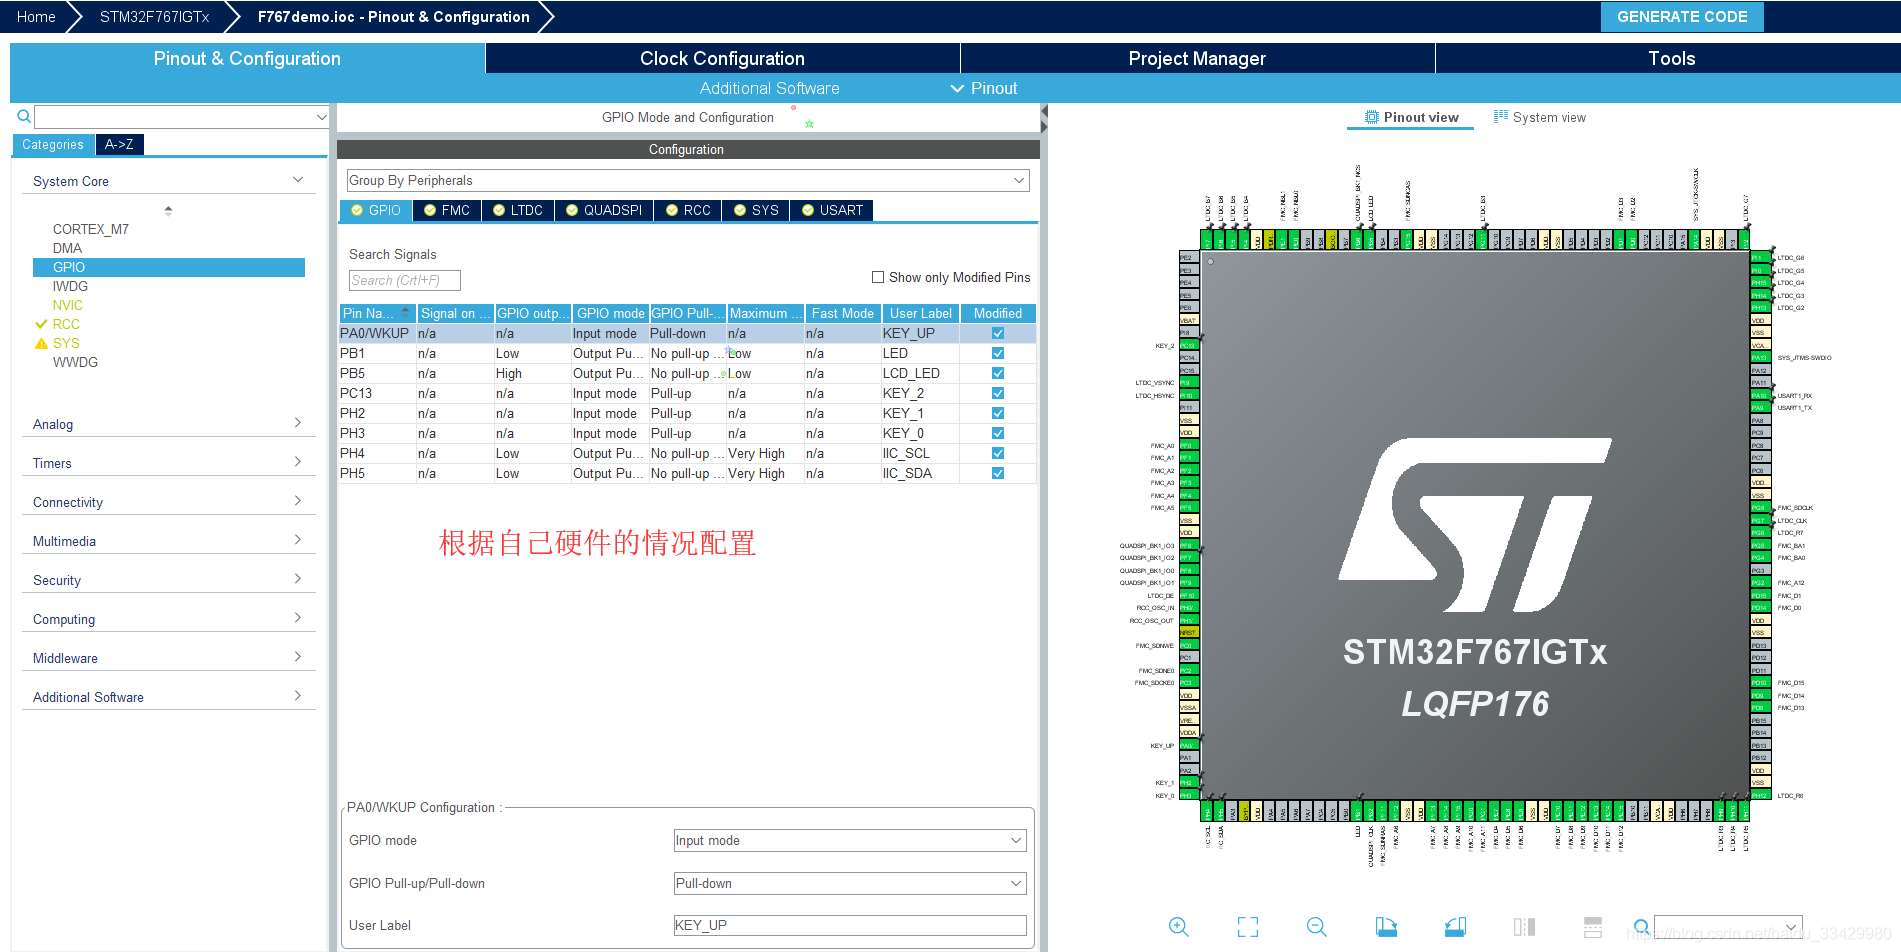This screenshot has height=952, width=1901.
Task: Open the Group By Peripherals dropdown
Action: click(687, 180)
